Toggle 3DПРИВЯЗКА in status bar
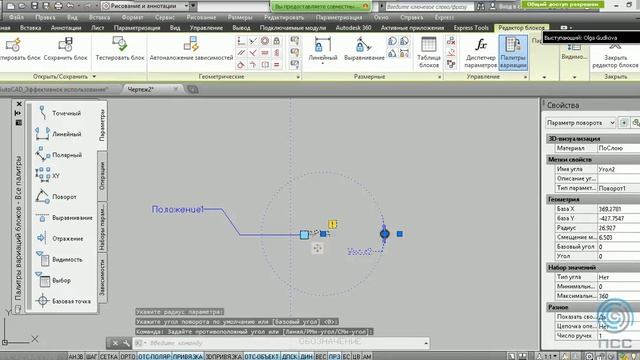Image resolution: width=640 pixels, height=360 pixels. point(223,356)
